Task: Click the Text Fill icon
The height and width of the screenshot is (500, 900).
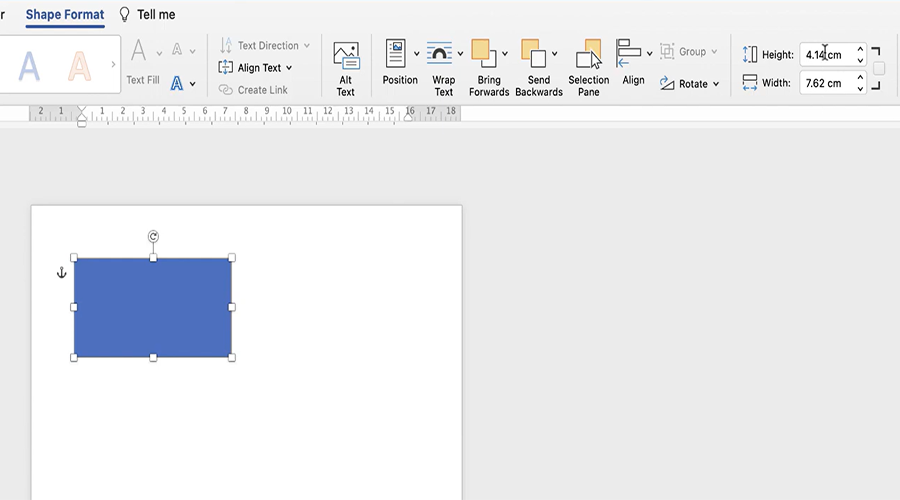Action: [x=139, y=51]
